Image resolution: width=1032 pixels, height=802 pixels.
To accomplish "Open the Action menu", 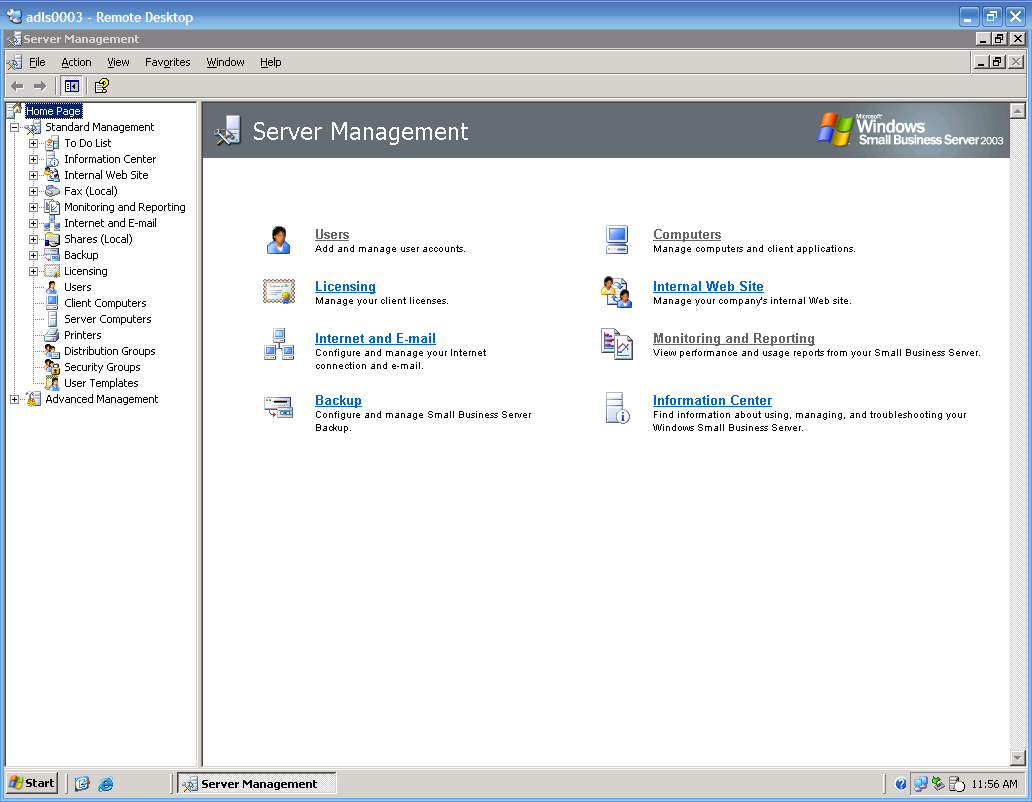I will (76, 62).
